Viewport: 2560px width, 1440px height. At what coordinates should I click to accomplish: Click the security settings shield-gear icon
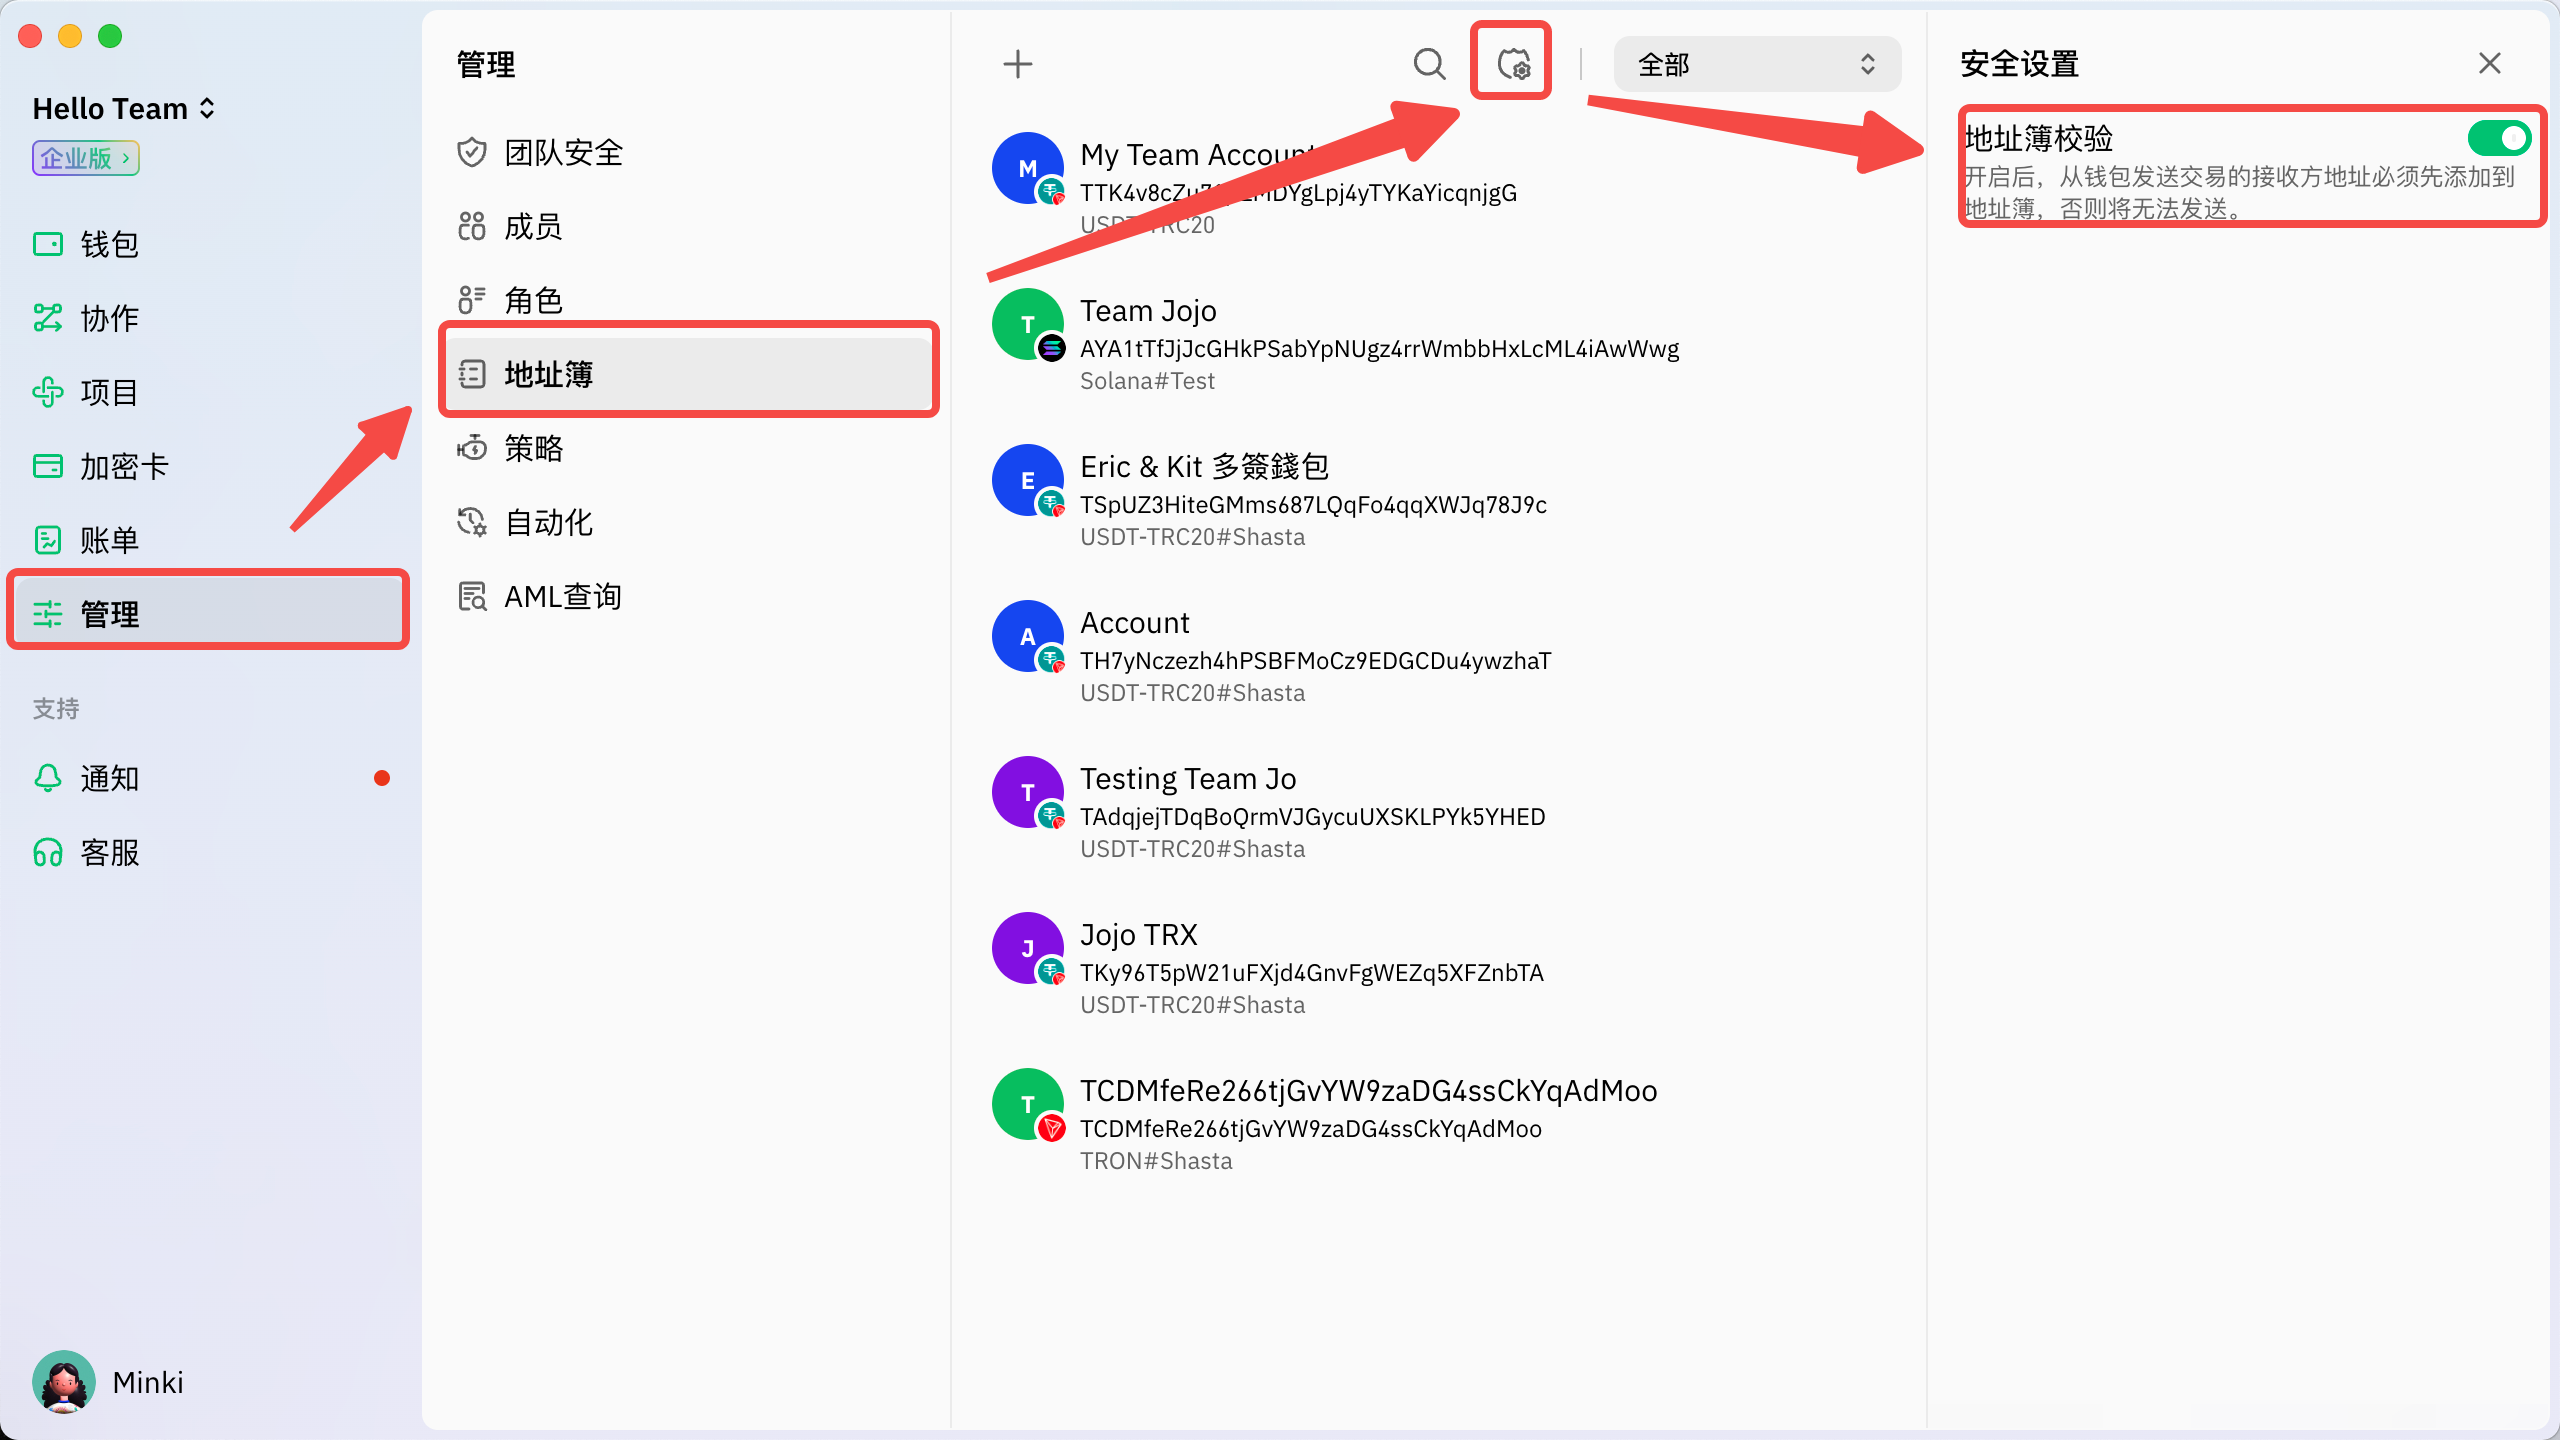click(x=1513, y=64)
